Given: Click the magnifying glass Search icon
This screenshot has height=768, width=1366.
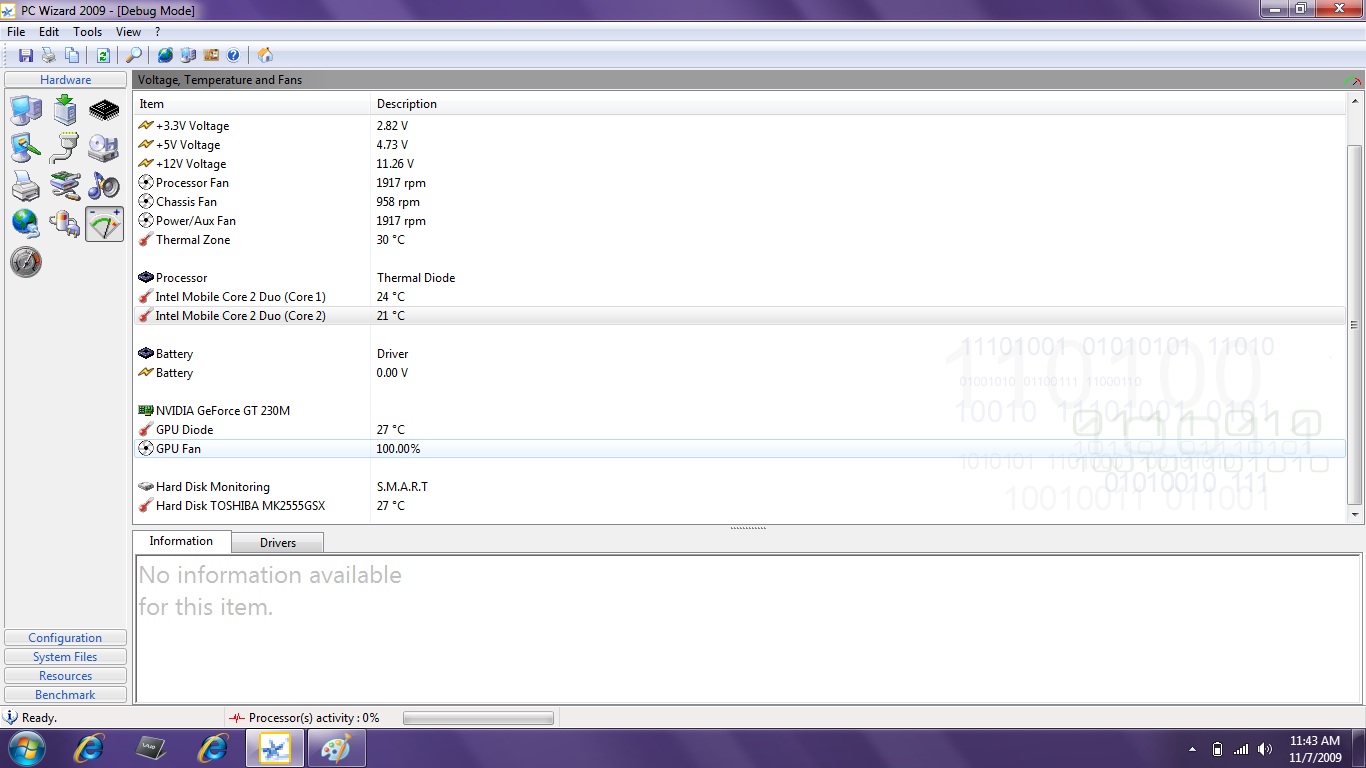Looking at the screenshot, I should [133, 55].
